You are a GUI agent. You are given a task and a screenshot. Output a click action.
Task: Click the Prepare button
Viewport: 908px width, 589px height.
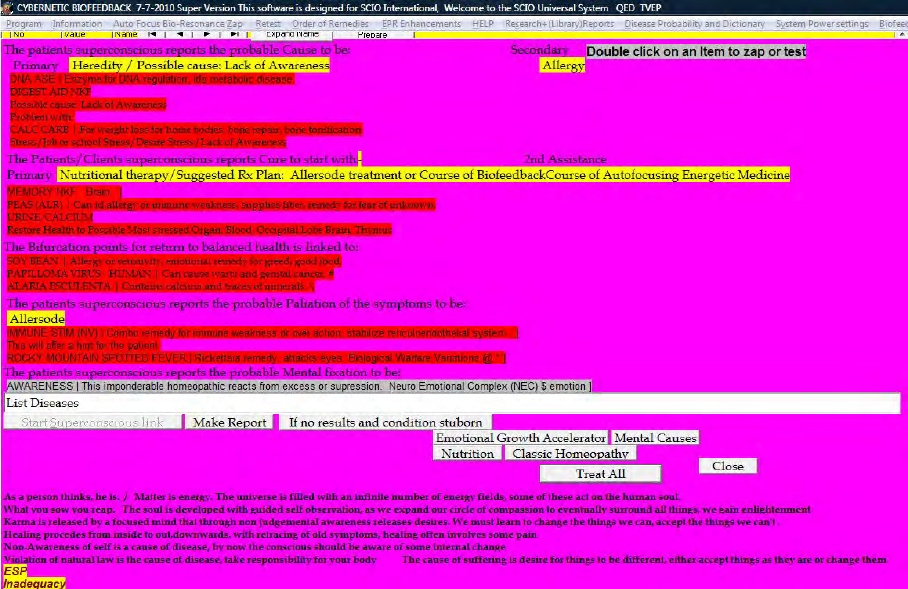373,35
